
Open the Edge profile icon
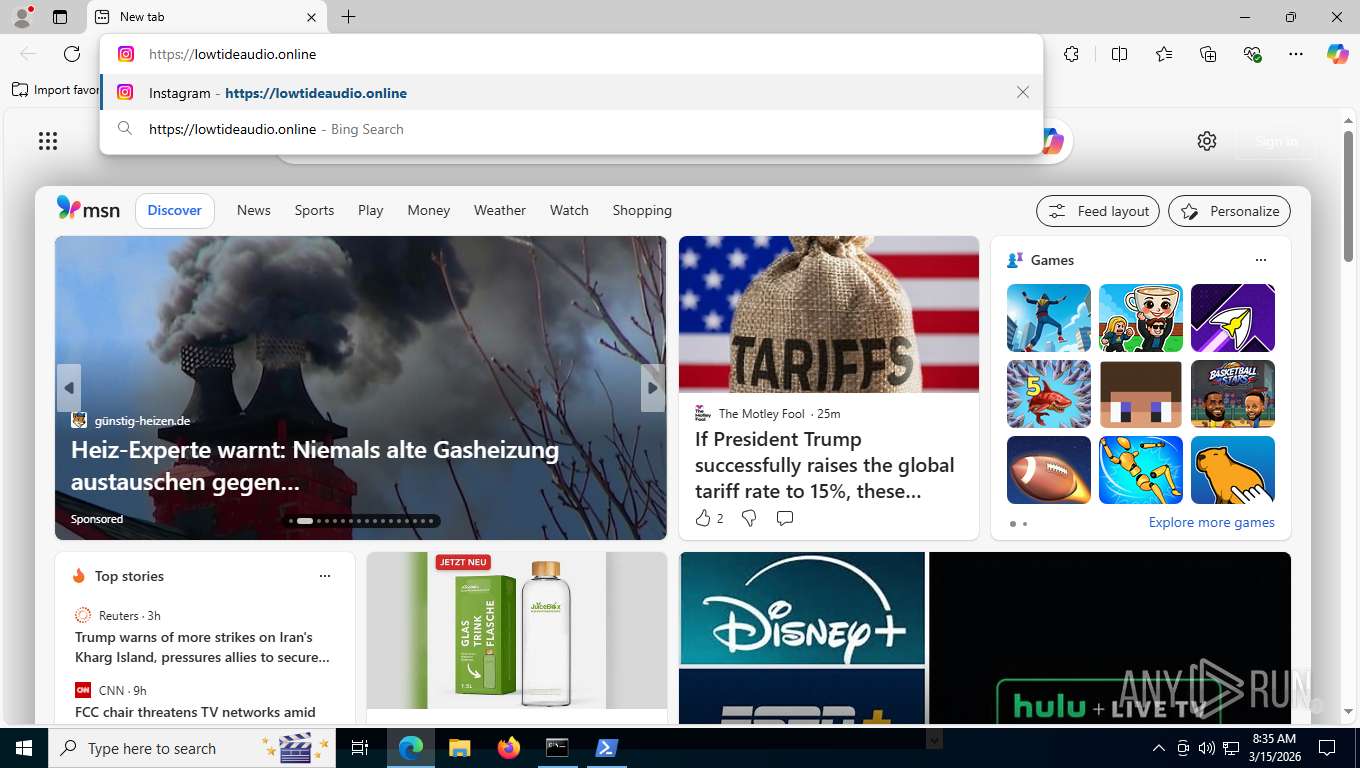click(22, 17)
